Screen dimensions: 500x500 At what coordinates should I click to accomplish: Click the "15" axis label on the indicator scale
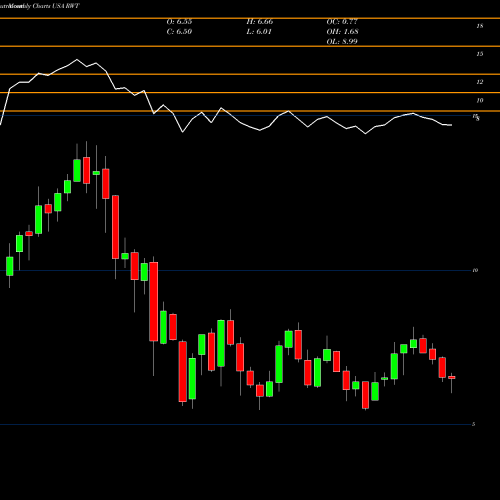click(x=480, y=54)
